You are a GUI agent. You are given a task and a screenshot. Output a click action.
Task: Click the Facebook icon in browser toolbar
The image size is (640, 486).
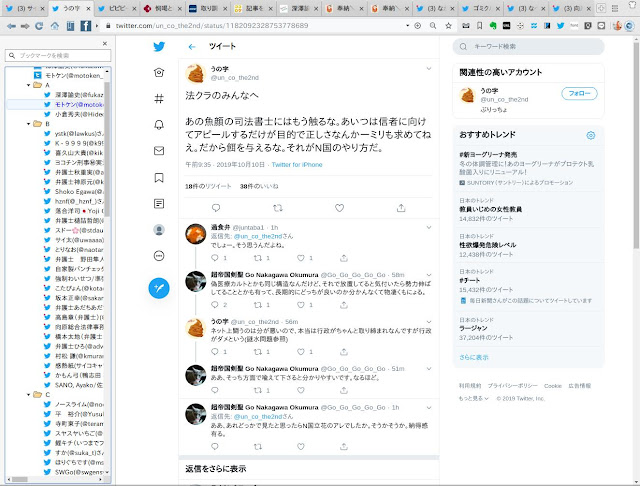(x=85, y=26)
